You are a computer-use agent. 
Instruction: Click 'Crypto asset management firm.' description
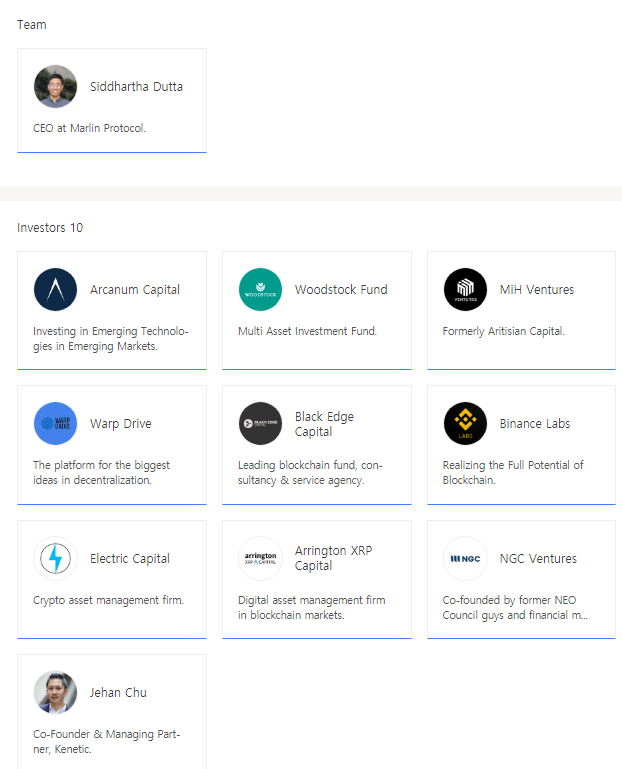click(108, 600)
